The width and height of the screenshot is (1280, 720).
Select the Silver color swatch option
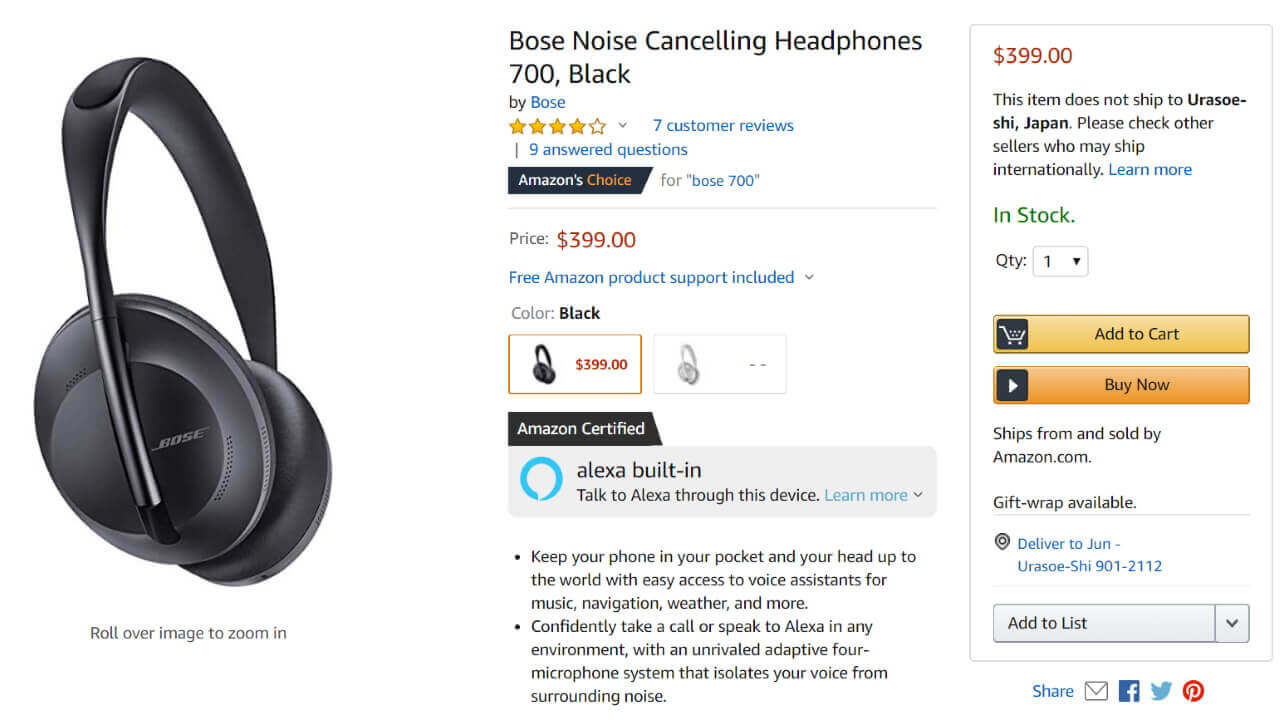(x=719, y=364)
